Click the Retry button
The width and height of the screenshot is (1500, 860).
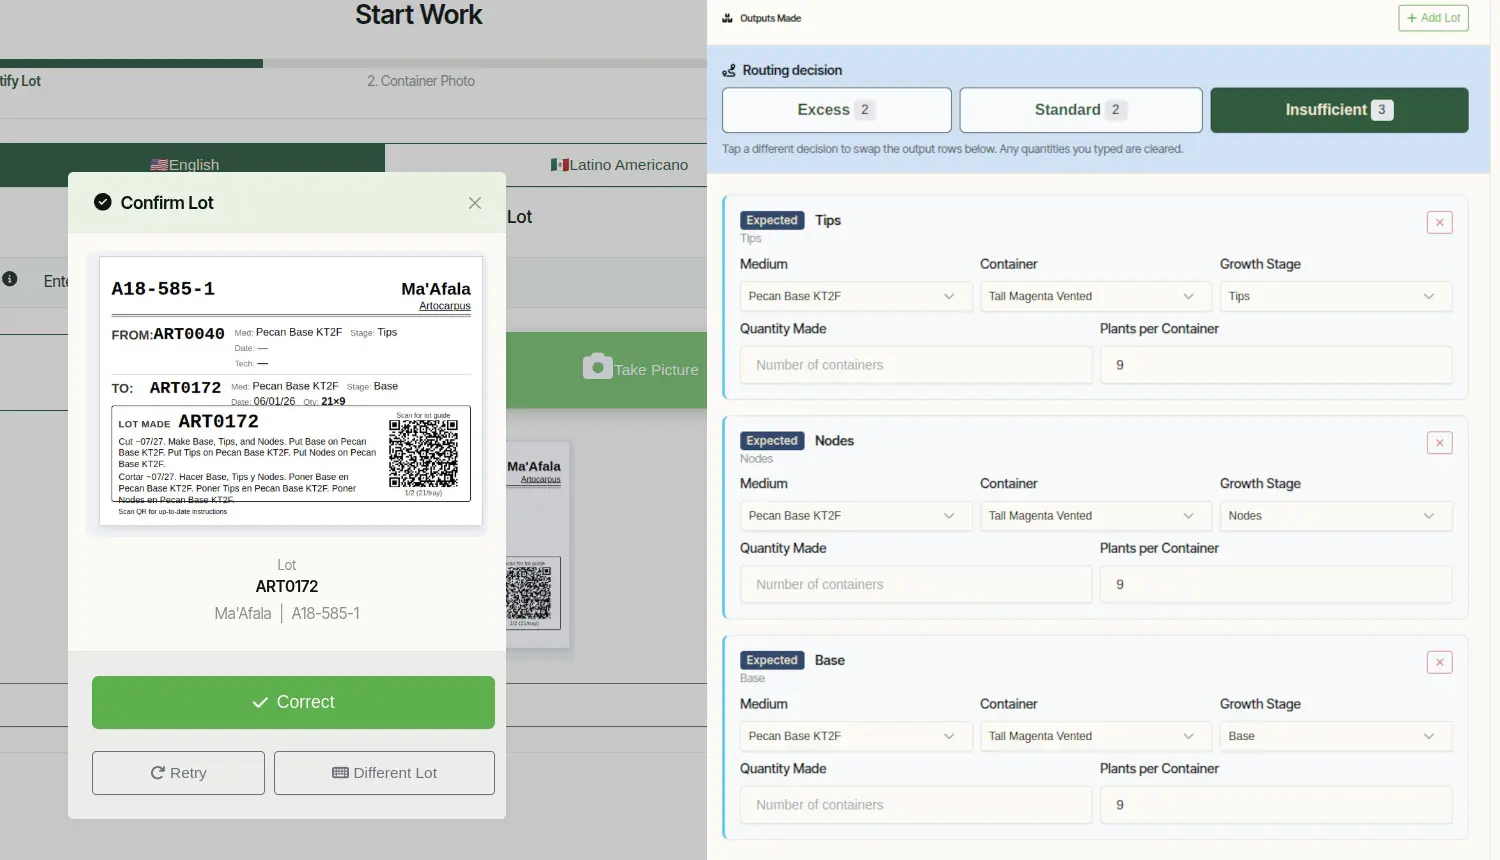178,773
